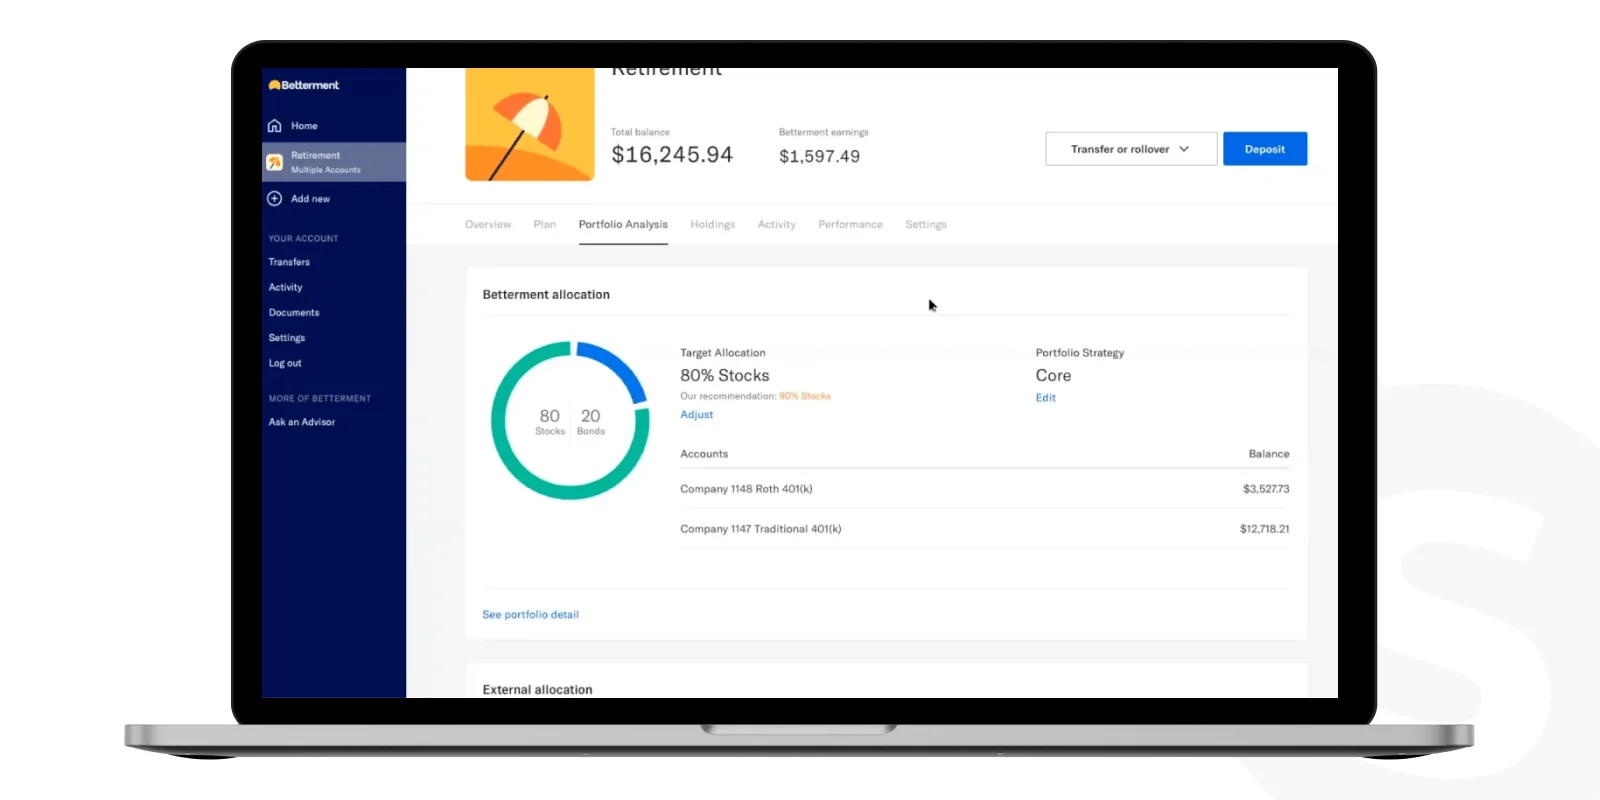
Task: Click the Home house icon
Action: (275, 126)
